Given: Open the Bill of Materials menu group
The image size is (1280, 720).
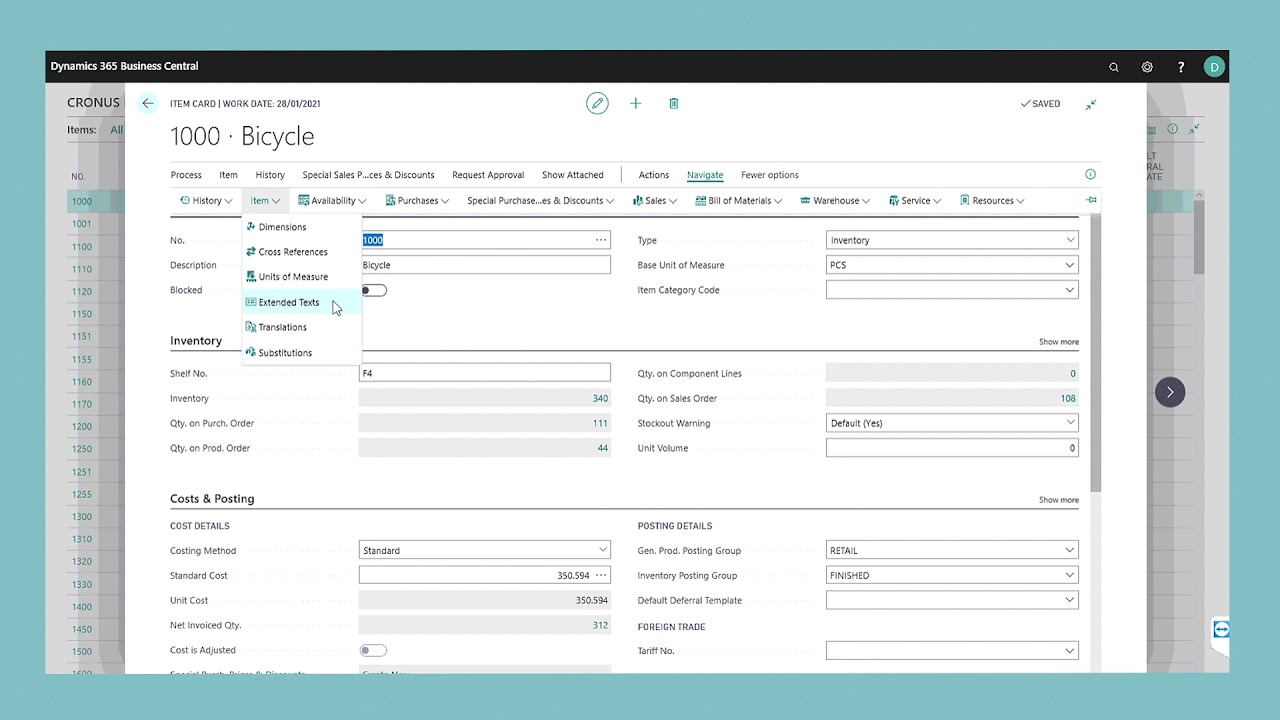Looking at the screenshot, I should 738,200.
